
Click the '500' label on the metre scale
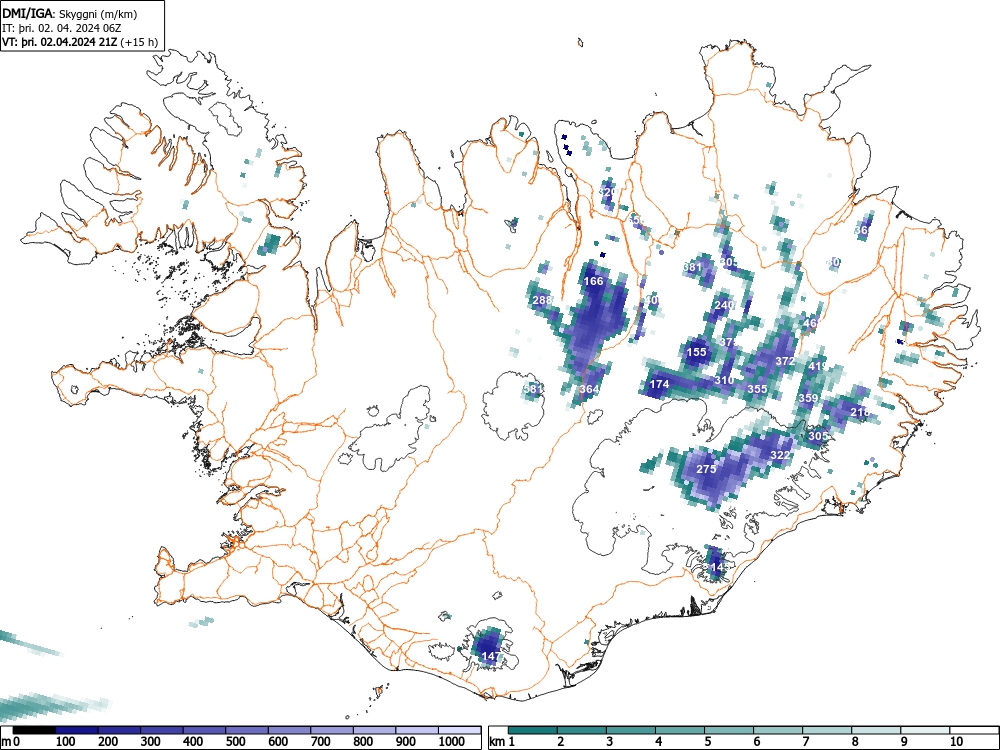click(235, 742)
